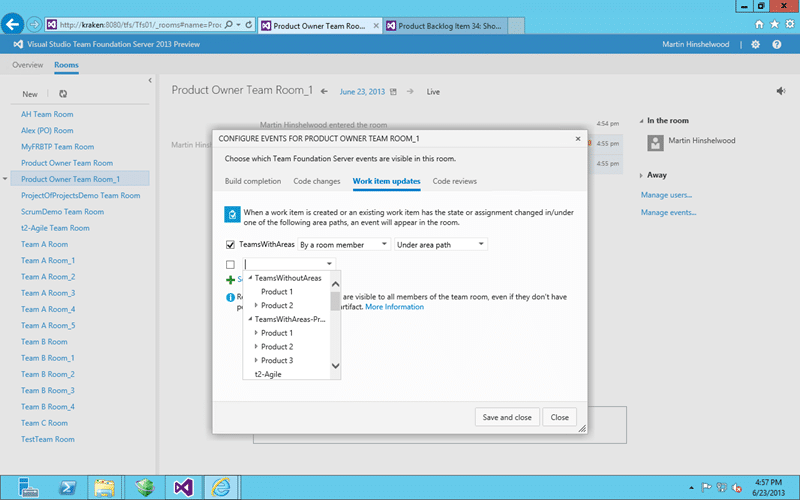Screen dimensions: 800x500
Task: Click New to create a room
Action: pyautogui.click(x=30, y=94)
